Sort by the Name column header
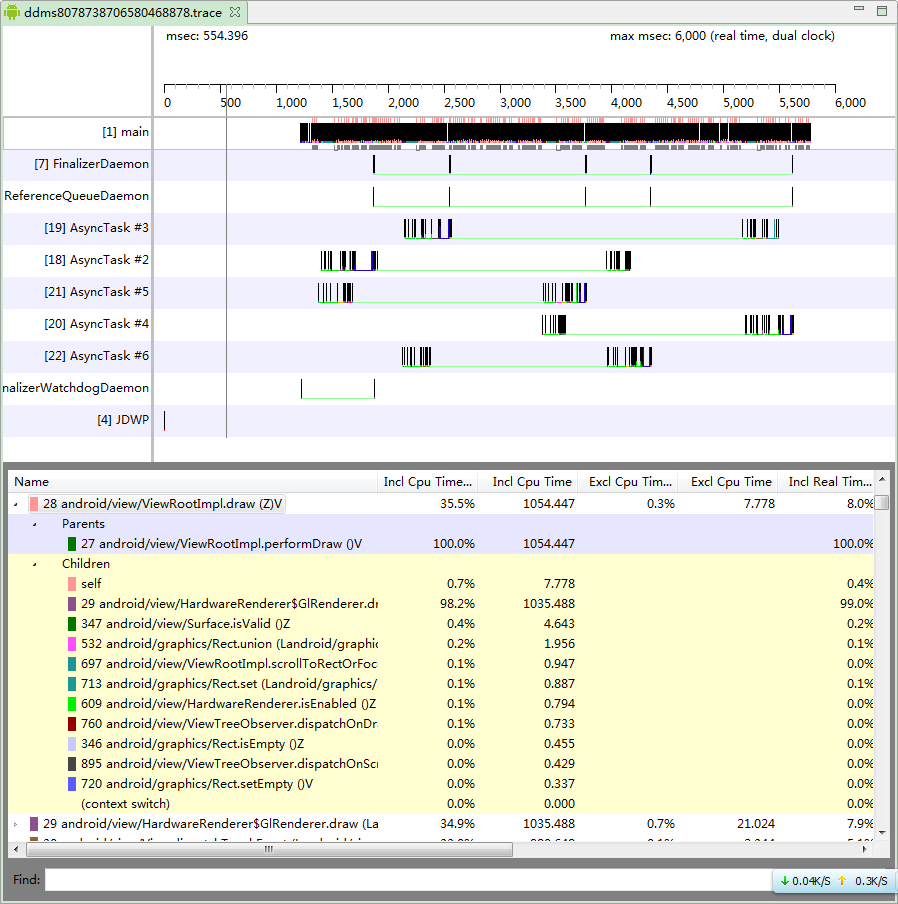 (190, 482)
